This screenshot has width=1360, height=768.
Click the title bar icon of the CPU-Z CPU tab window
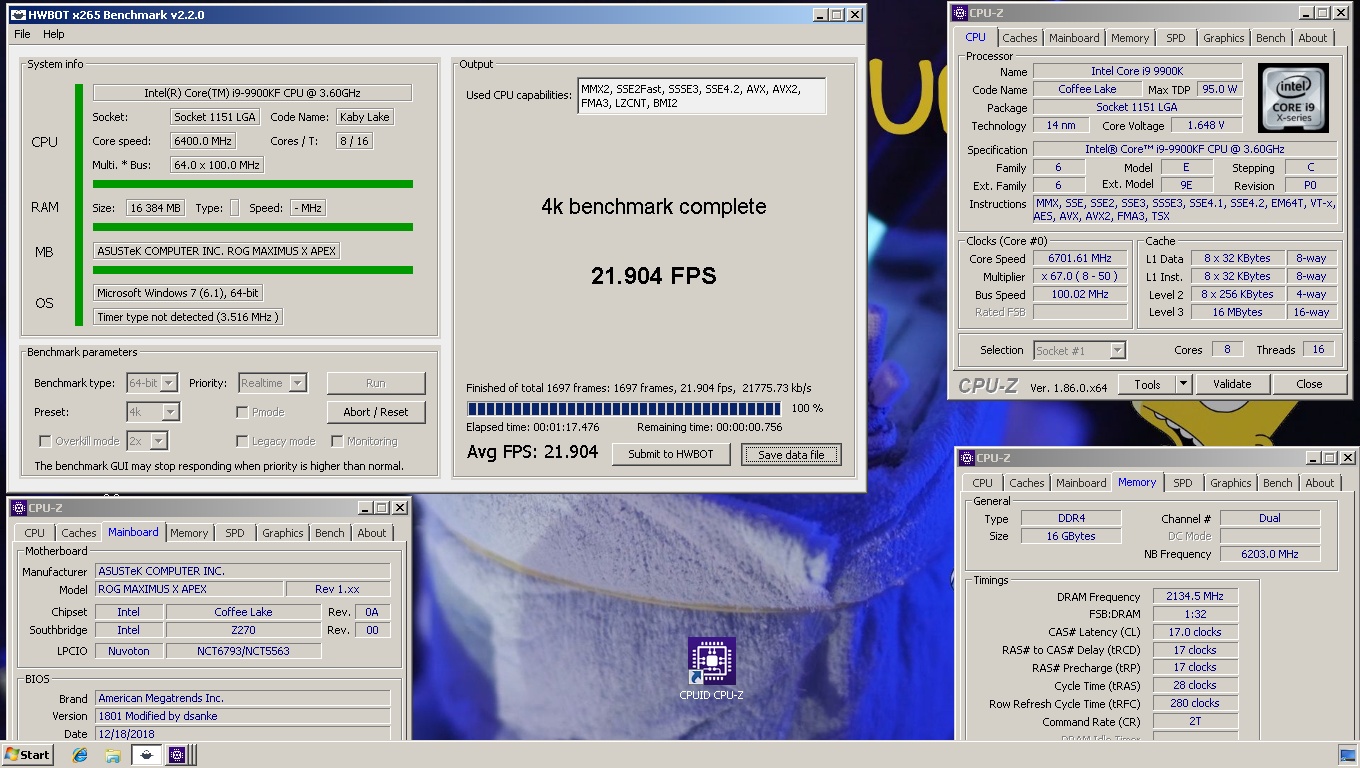960,13
